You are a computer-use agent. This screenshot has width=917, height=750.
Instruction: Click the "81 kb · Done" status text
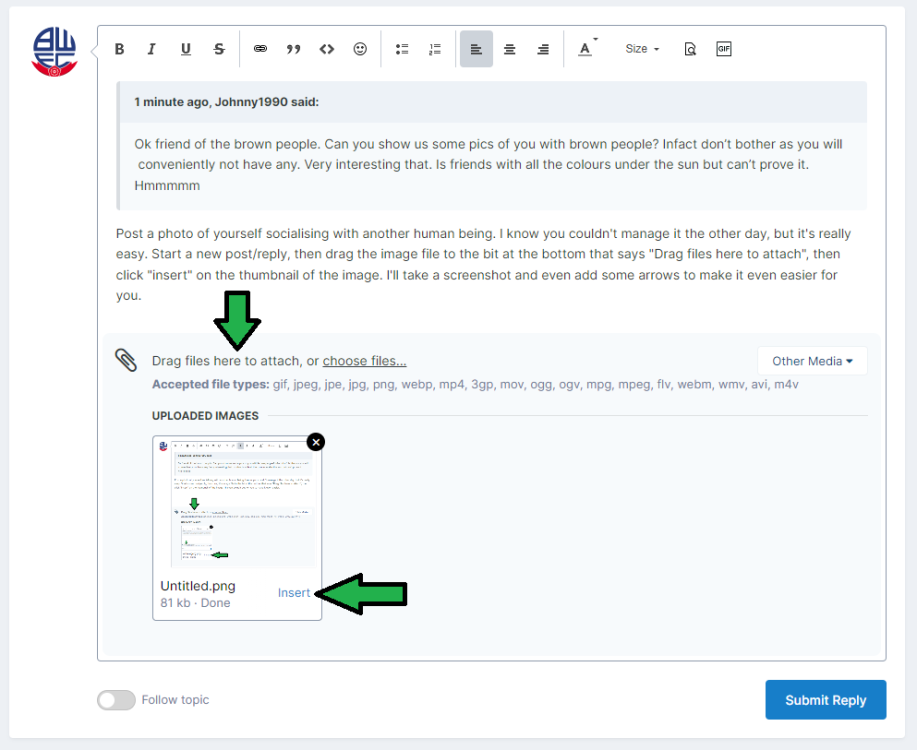pyautogui.click(x=195, y=603)
